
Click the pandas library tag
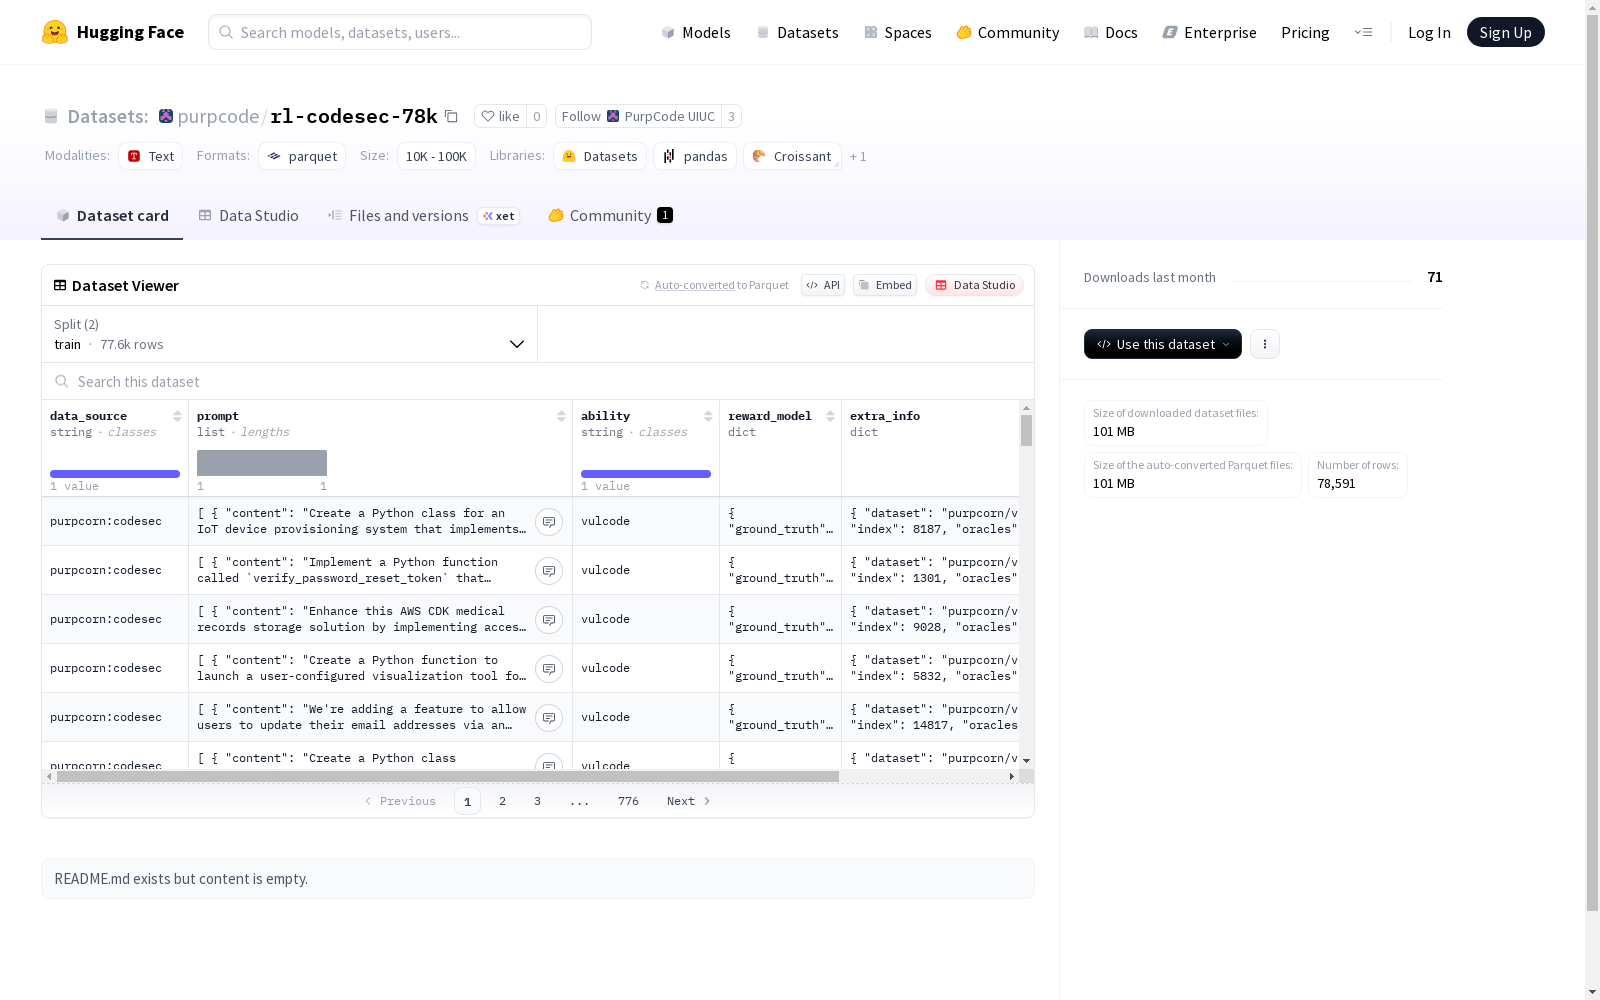(x=695, y=156)
